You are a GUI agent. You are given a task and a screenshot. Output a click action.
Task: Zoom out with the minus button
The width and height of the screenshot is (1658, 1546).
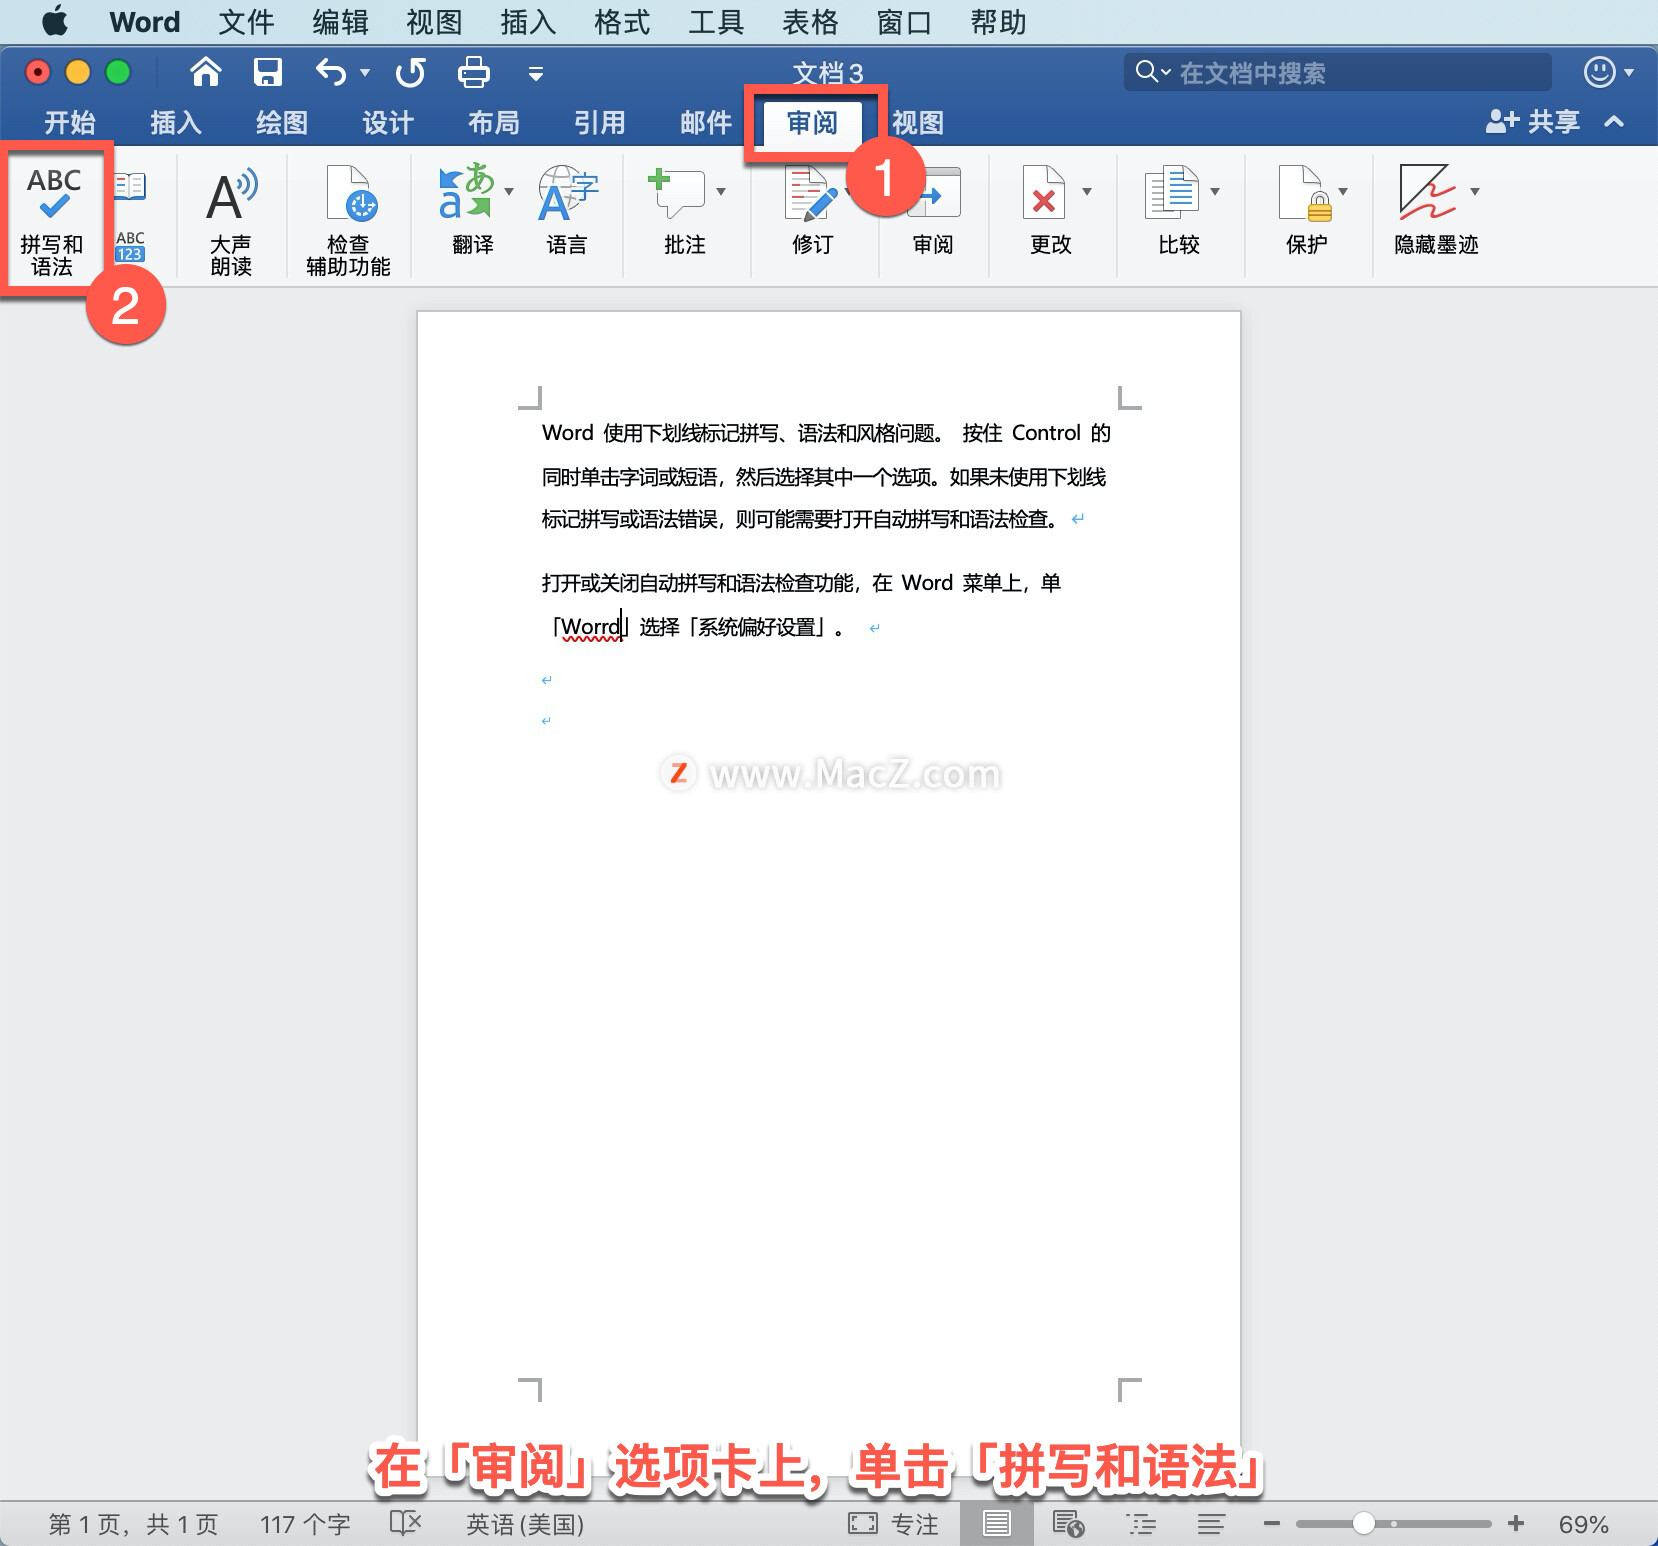(1271, 1523)
